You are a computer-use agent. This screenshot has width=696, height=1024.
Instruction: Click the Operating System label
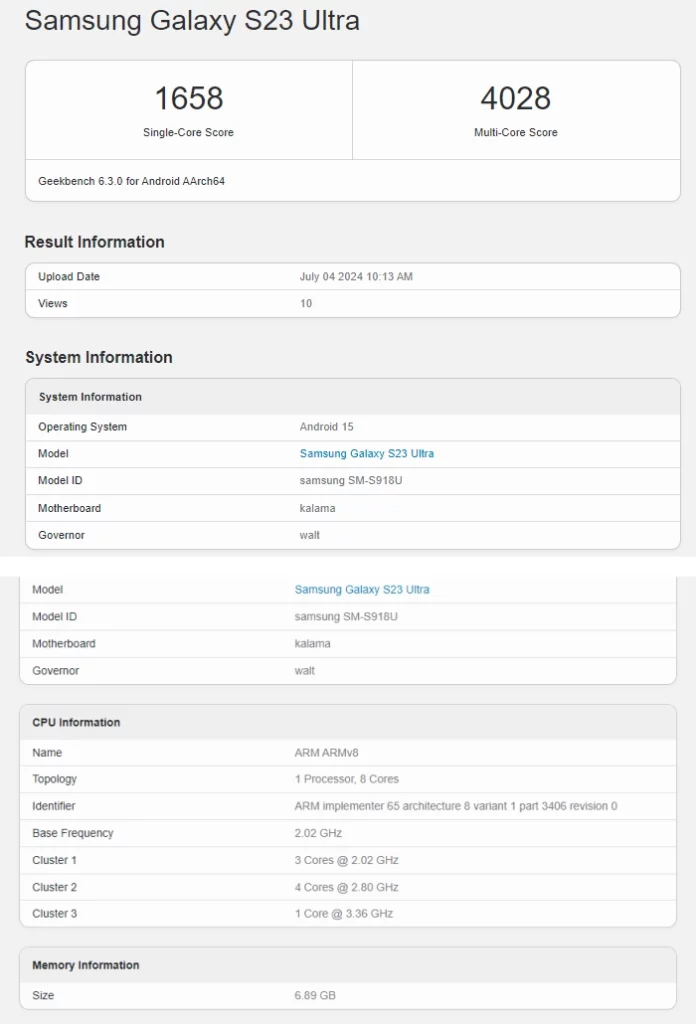[82, 426]
